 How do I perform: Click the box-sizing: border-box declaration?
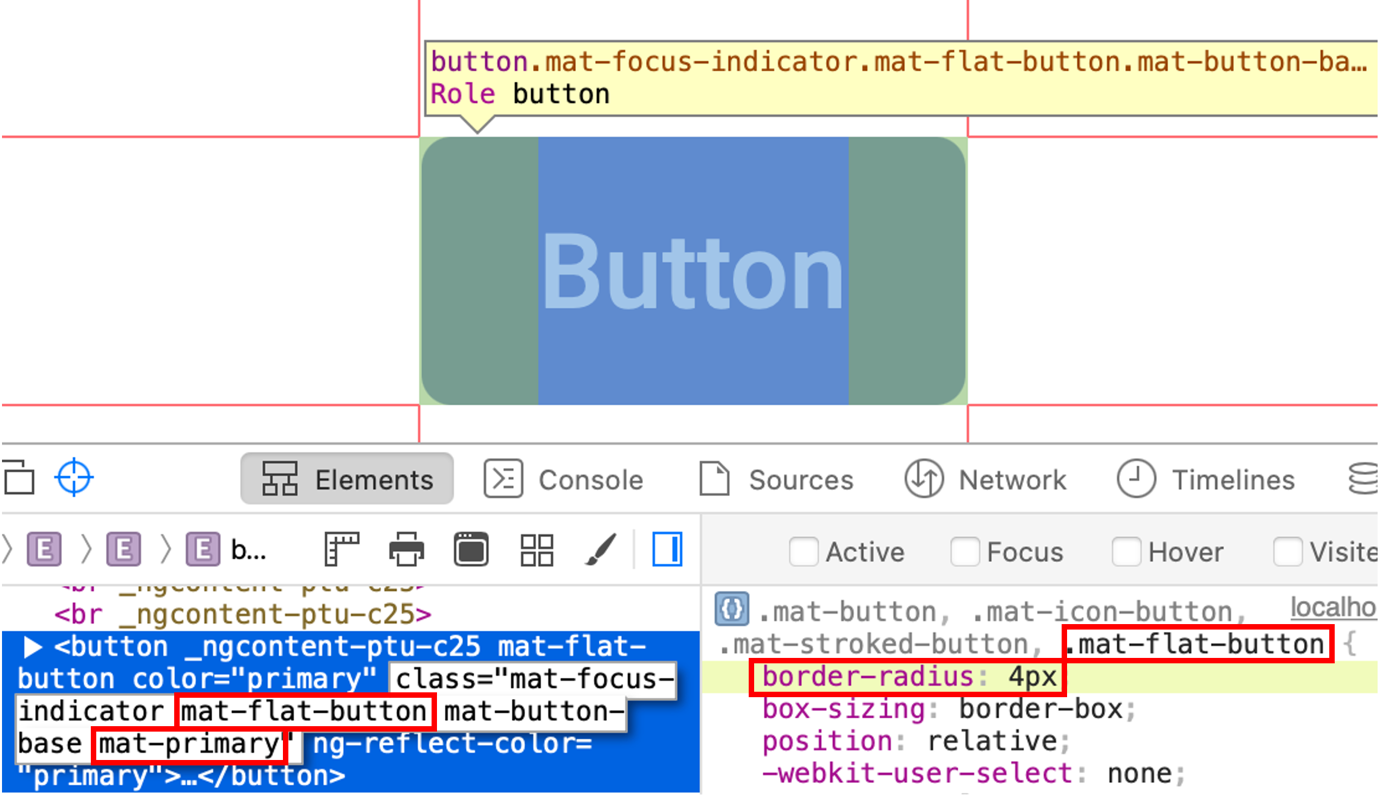(x=949, y=709)
